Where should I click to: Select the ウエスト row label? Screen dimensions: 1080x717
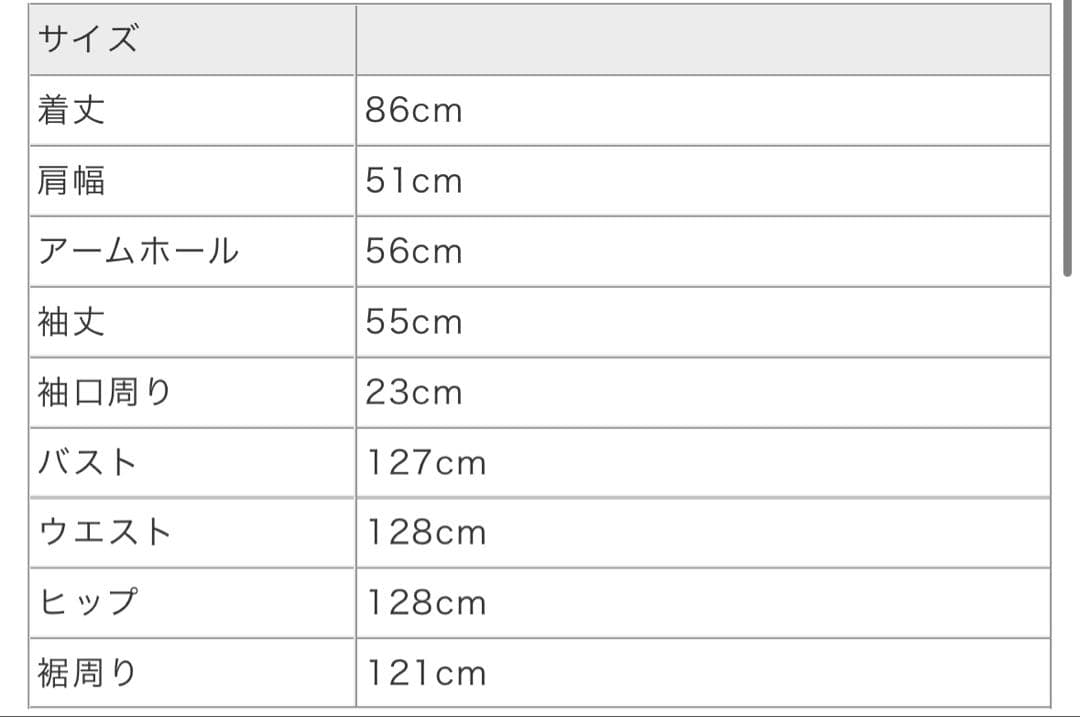(105, 532)
